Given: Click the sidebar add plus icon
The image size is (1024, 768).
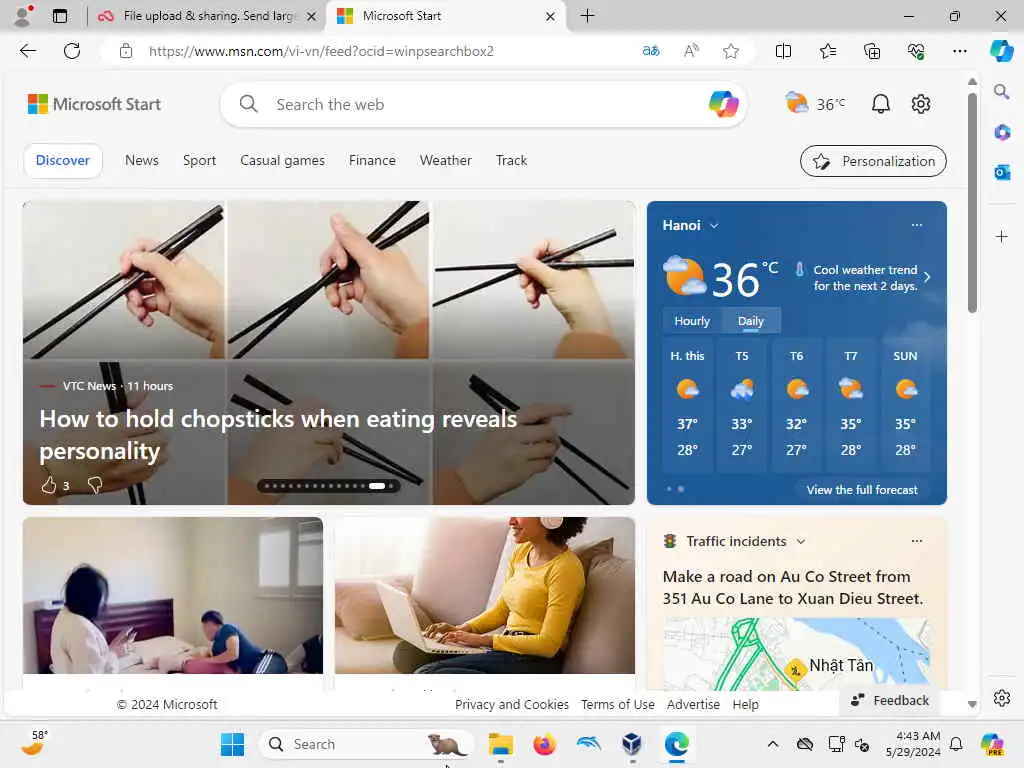Looking at the screenshot, I should [x=1002, y=236].
